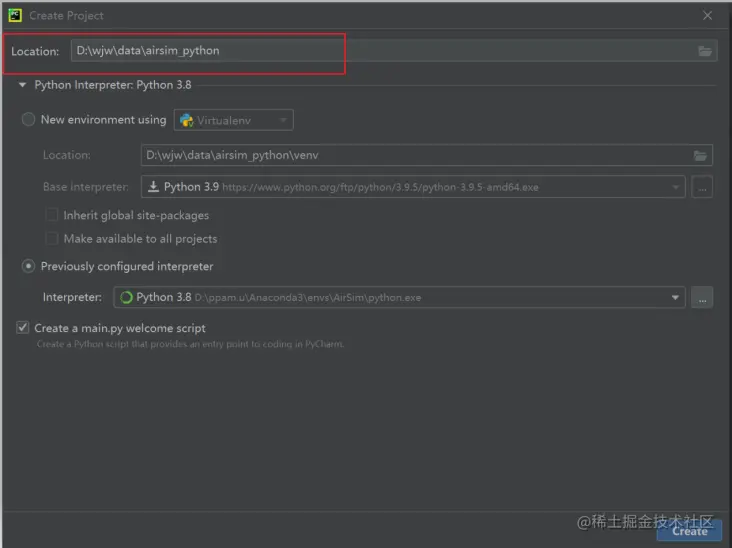732x548 pixels.
Task: Click the Python logo in Virtualenv dropdown
Action: click(186, 120)
